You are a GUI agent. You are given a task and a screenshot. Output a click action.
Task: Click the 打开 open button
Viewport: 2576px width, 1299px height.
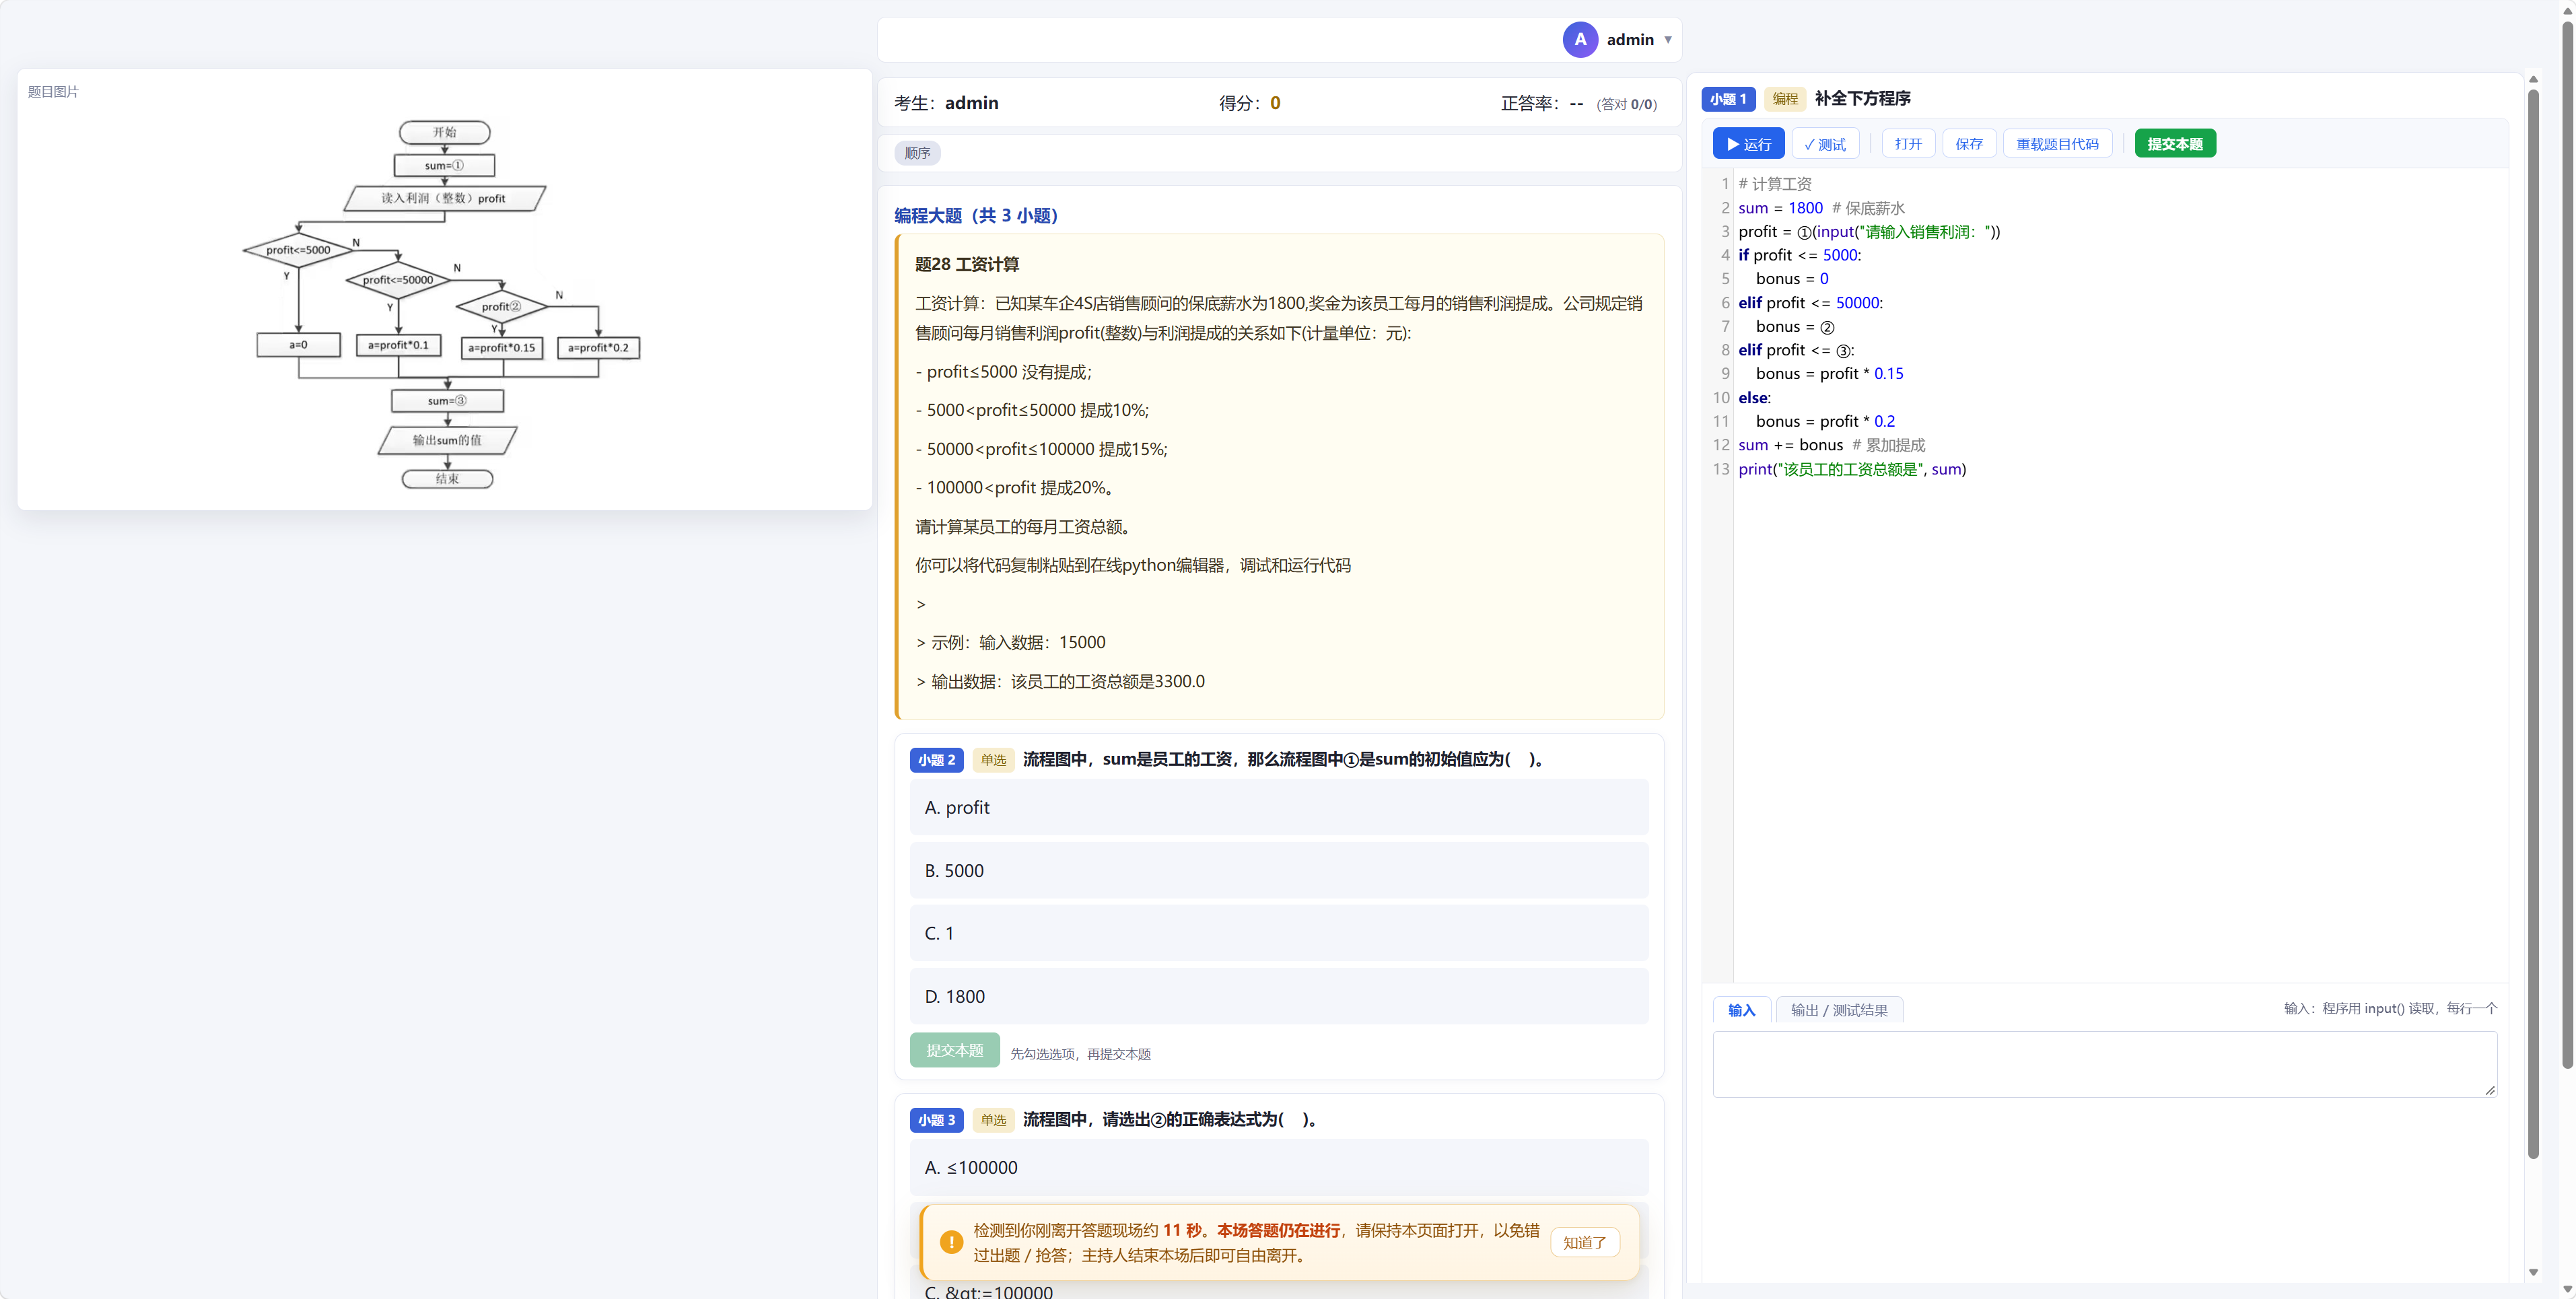click(x=1908, y=144)
